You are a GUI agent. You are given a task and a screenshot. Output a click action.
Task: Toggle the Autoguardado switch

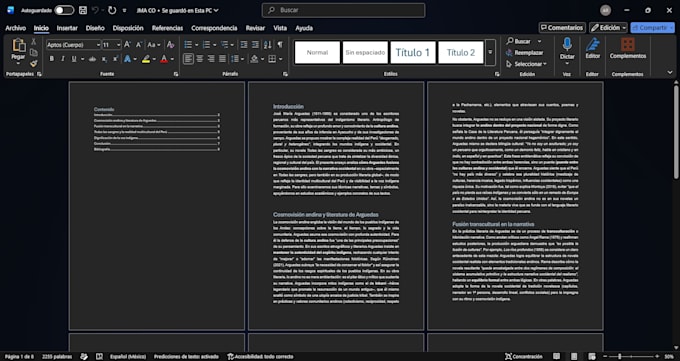tap(64, 10)
